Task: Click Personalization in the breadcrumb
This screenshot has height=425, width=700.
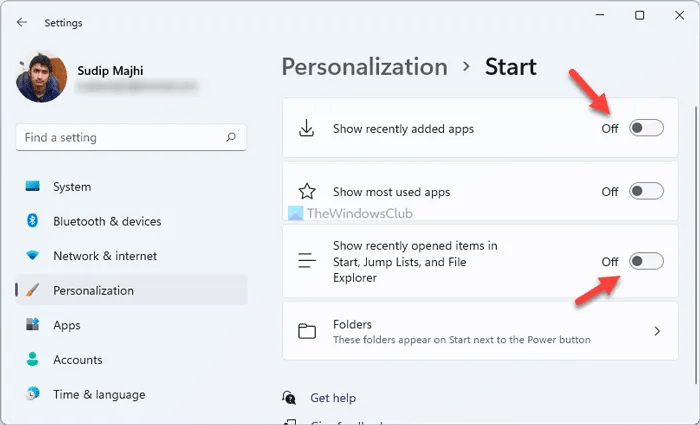Action: coord(364,67)
